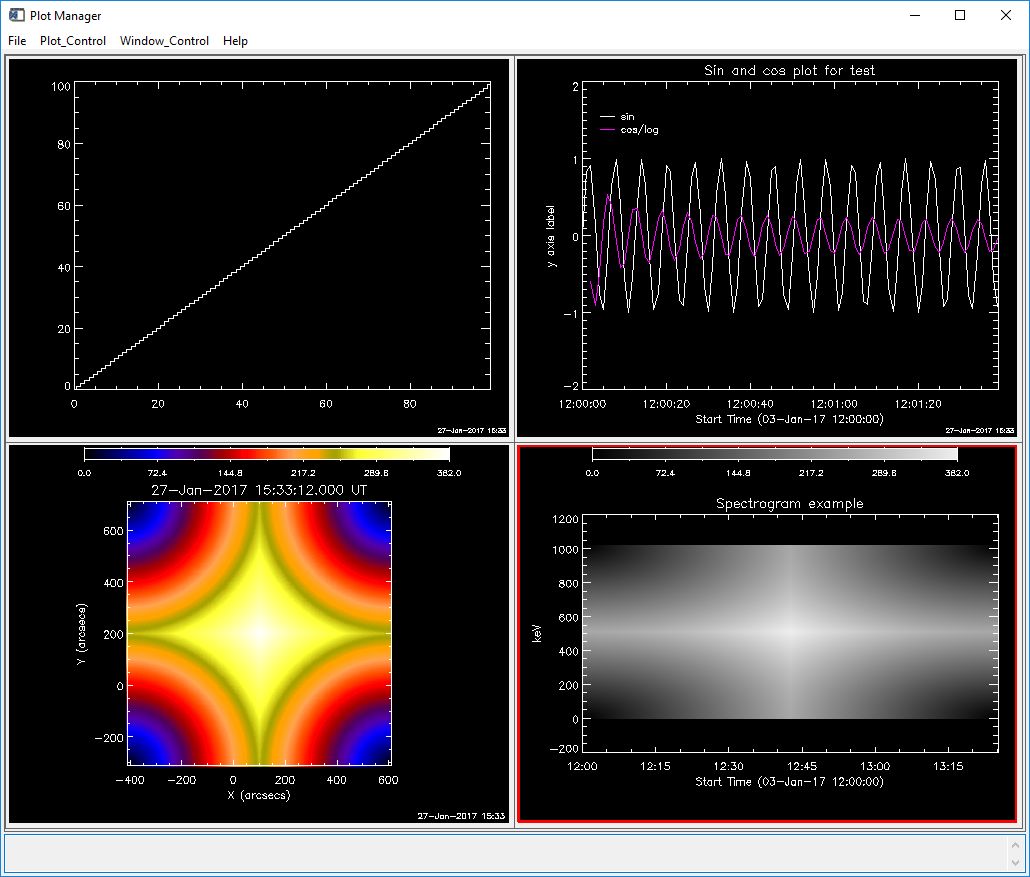The width and height of the screenshot is (1030, 877).
Task: Open the Window_Control menu
Action: pos(164,41)
